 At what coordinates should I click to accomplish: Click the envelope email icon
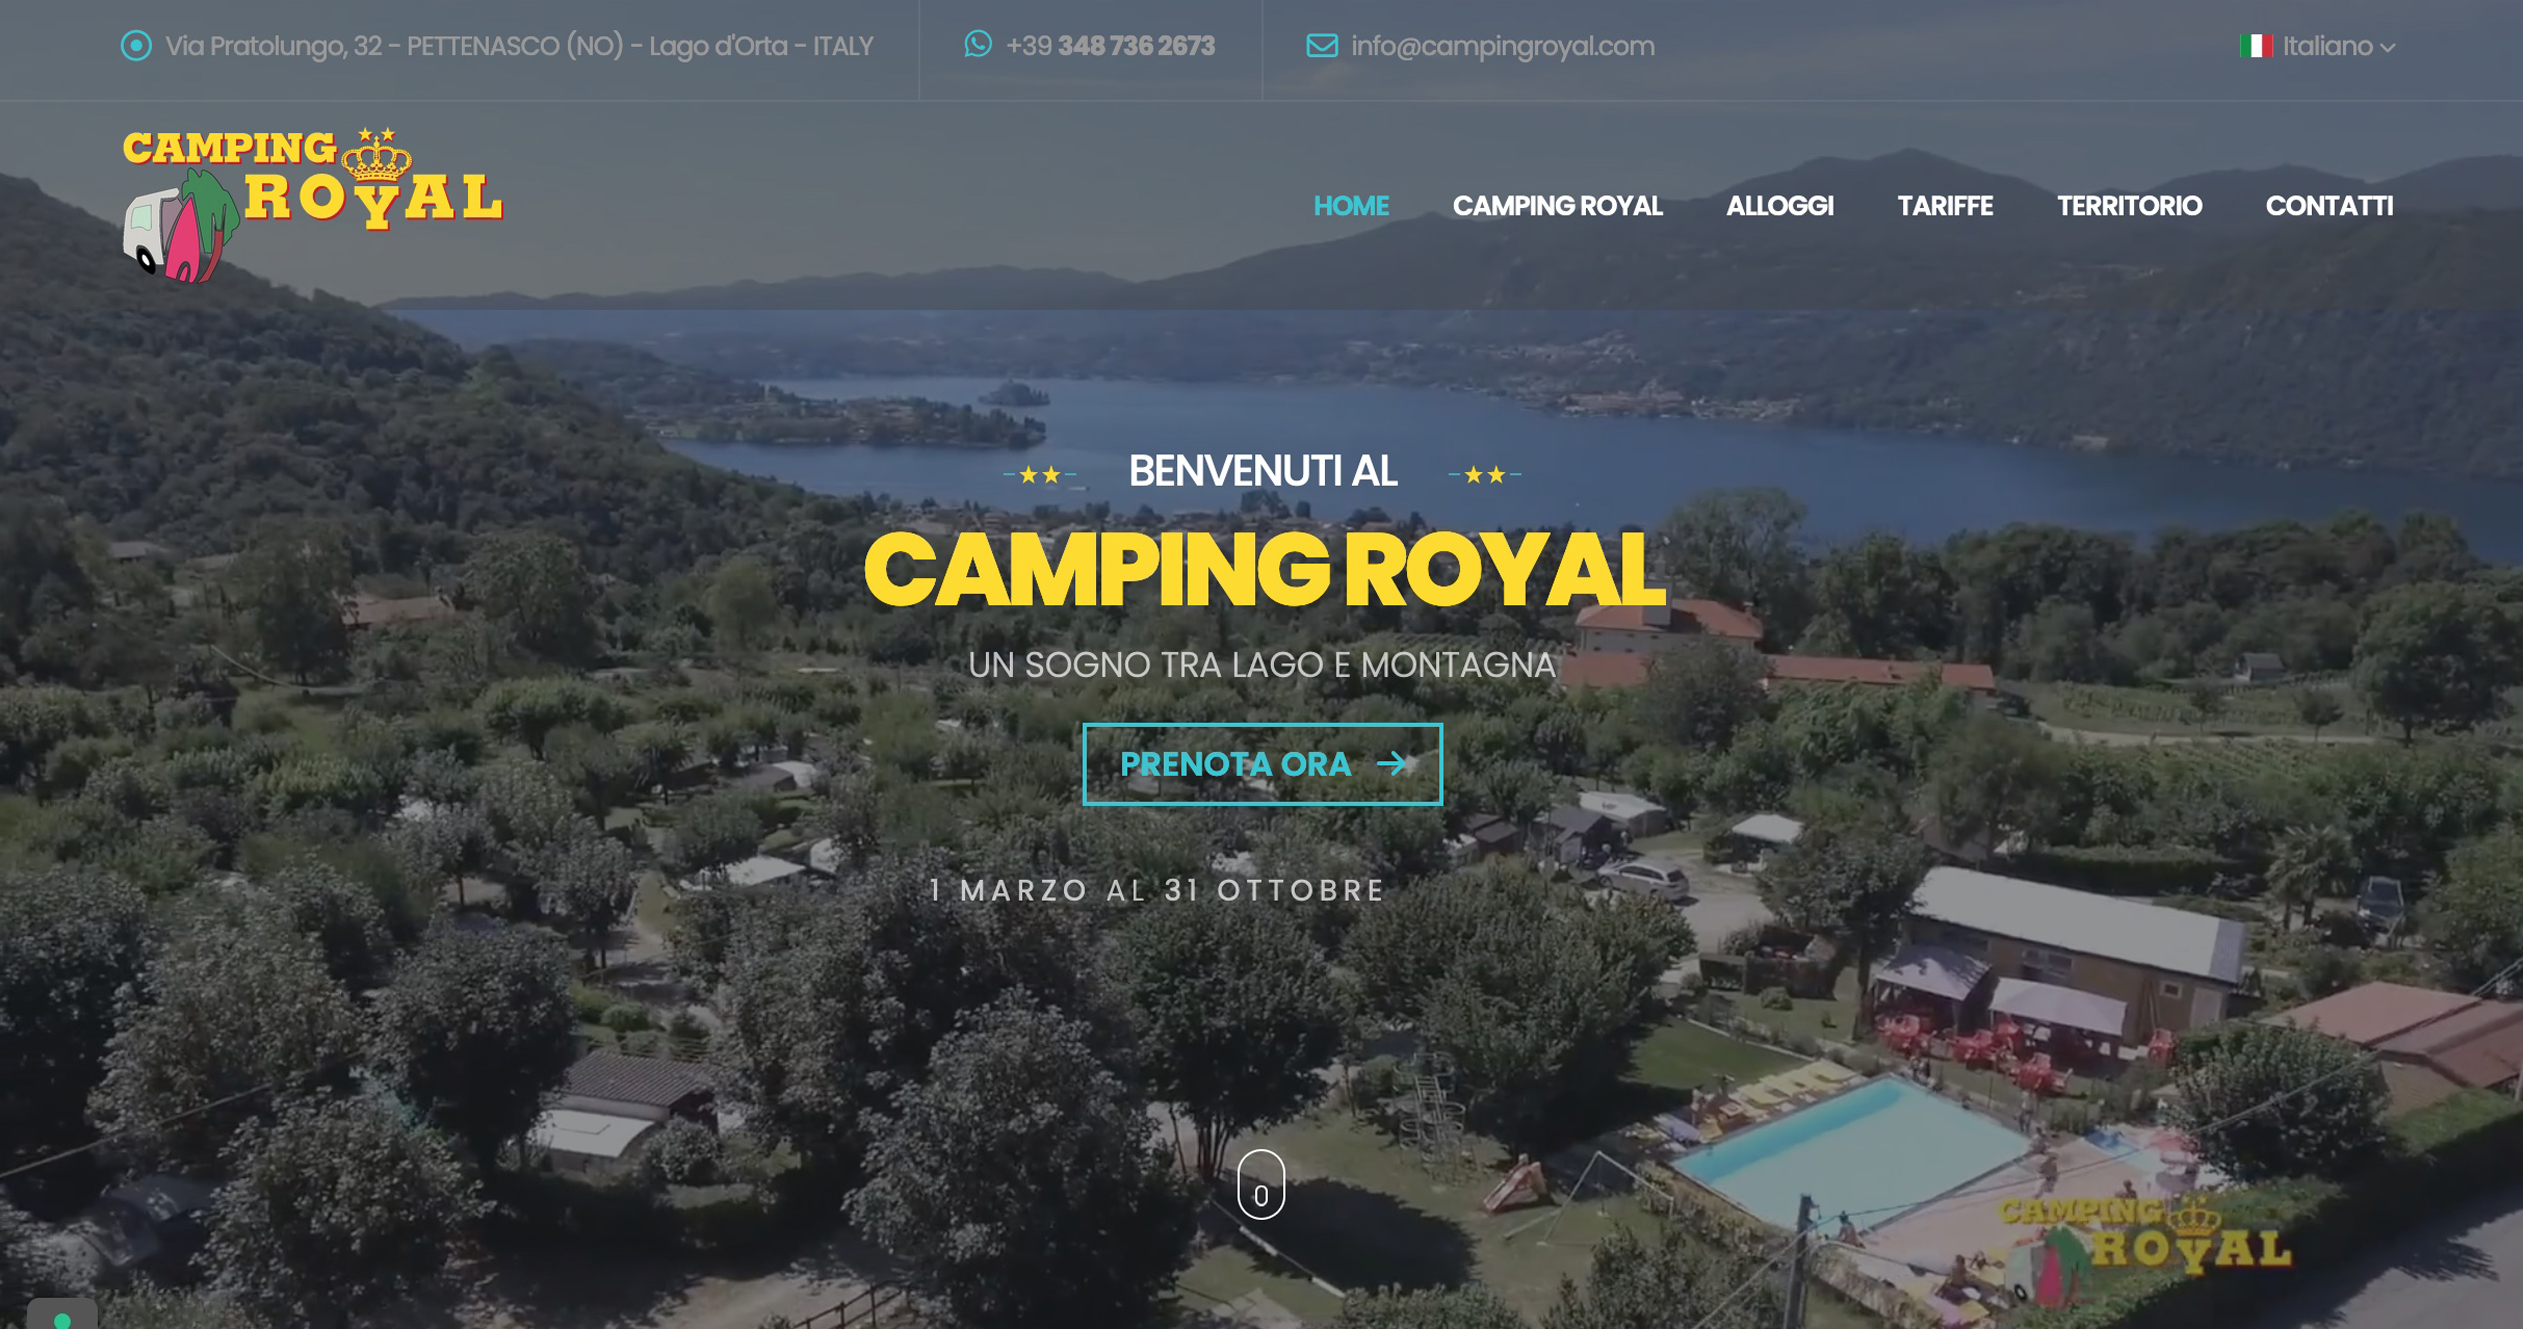[x=1322, y=46]
